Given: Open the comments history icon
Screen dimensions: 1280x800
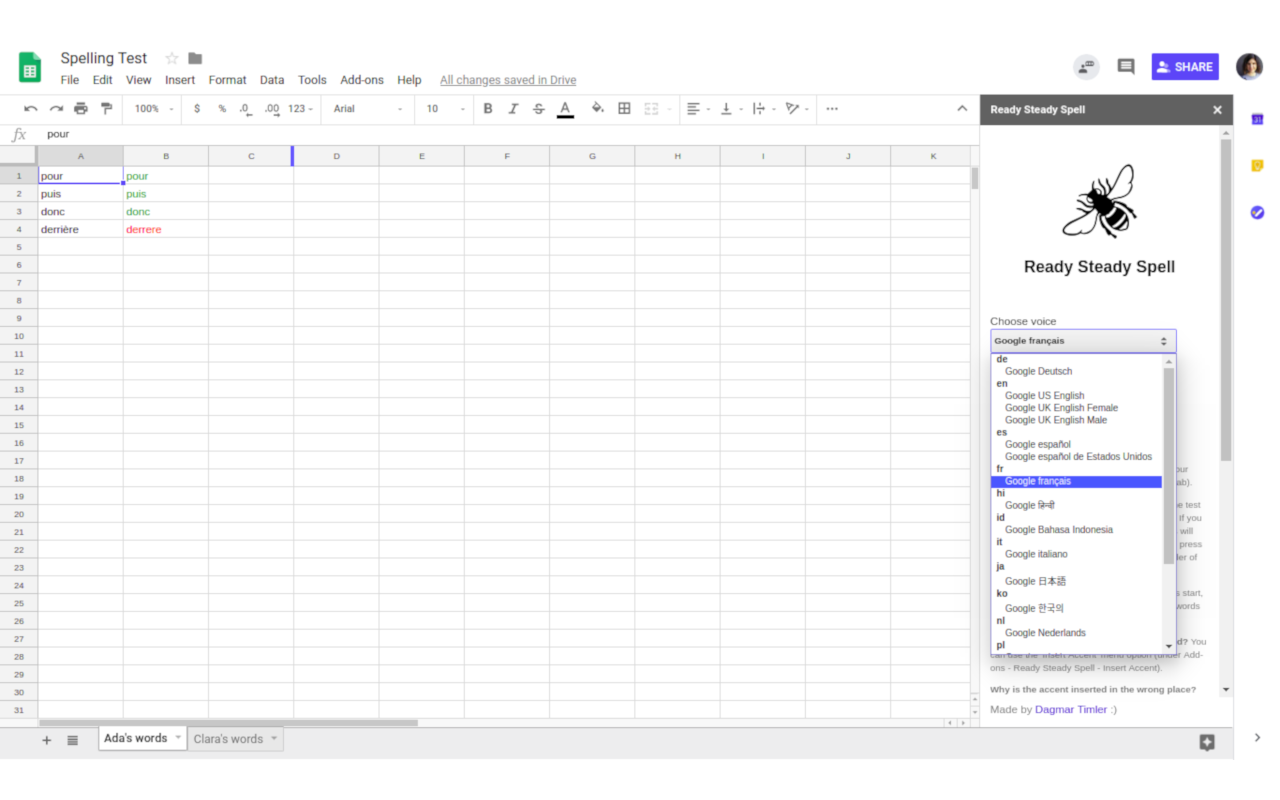Looking at the screenshot, I should (1126, 67).
